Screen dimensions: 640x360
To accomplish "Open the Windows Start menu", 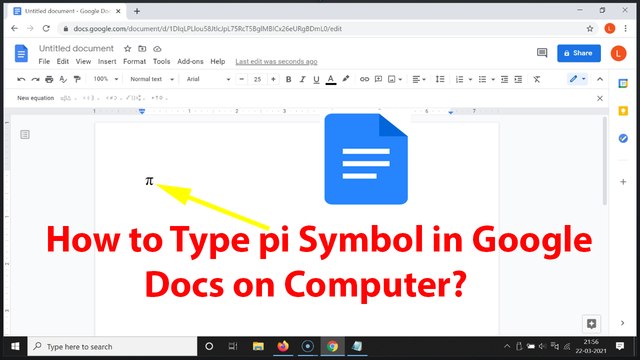I will coord(16,347).
